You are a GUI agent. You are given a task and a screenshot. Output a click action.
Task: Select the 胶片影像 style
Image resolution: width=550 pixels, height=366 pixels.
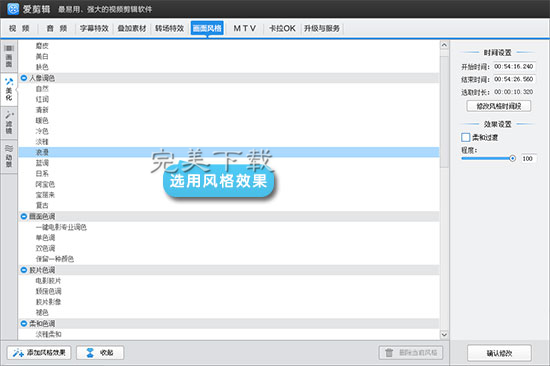(x=48, y=302)
